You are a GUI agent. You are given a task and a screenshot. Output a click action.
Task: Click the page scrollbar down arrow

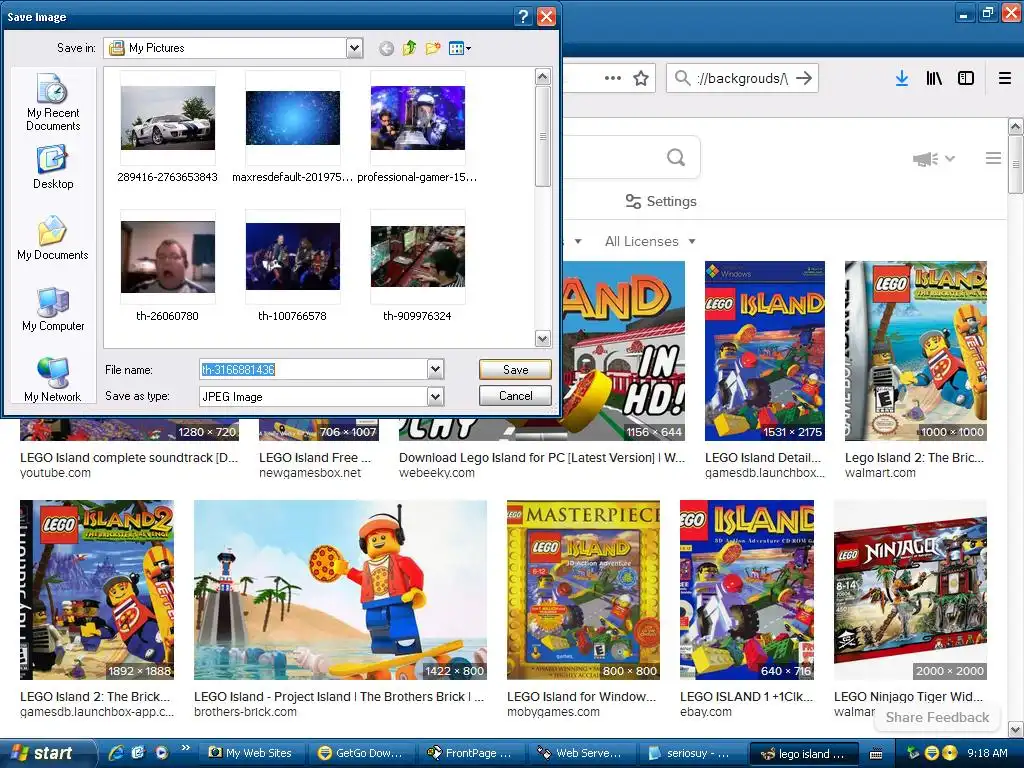[x=1016, y=728]
